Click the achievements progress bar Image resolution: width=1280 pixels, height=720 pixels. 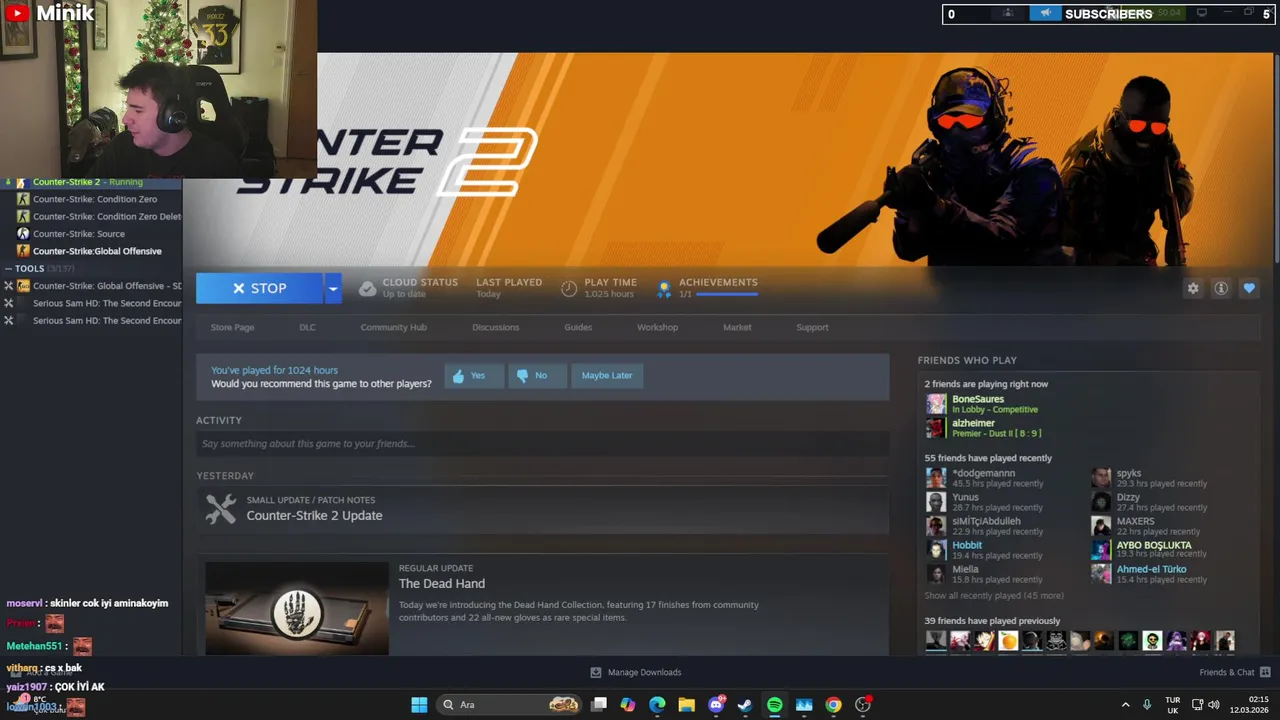tap(727, 294)
